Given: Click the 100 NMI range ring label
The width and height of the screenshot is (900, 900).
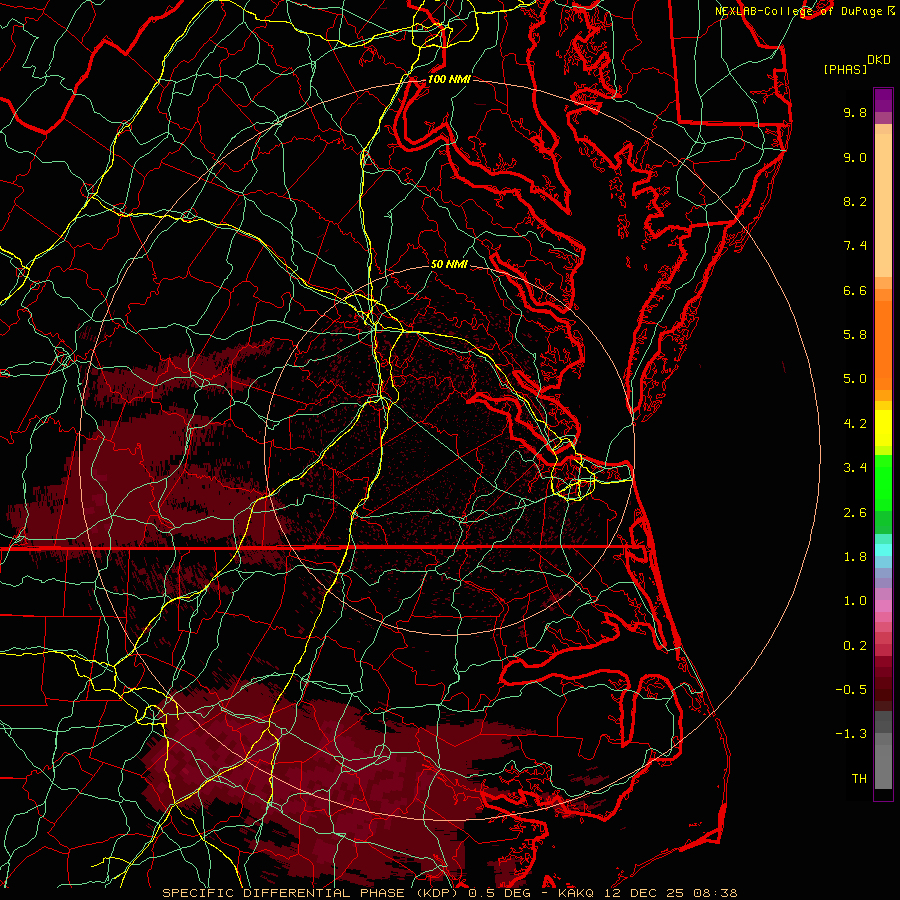Looking at the screenshot, I should (449, 79).
